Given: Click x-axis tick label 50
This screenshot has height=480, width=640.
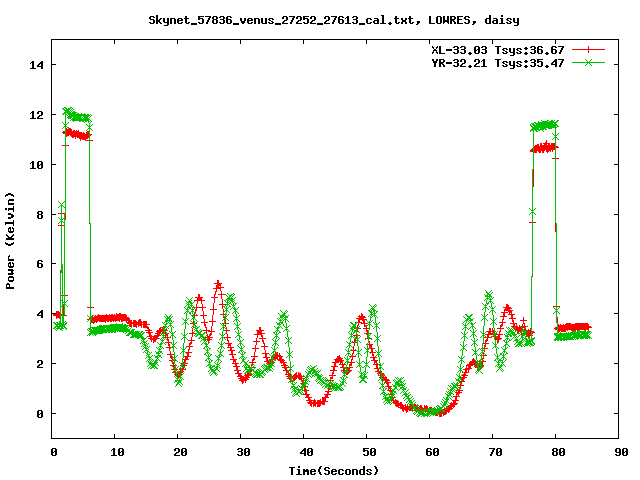Looking at the screenshot, I should (369, 452).
